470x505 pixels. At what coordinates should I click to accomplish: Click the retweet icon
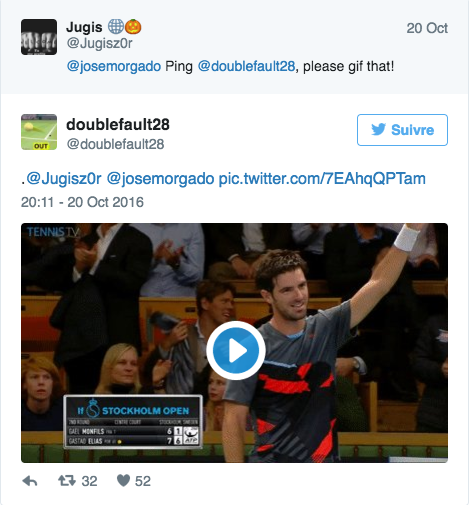[x=67, y=481]
